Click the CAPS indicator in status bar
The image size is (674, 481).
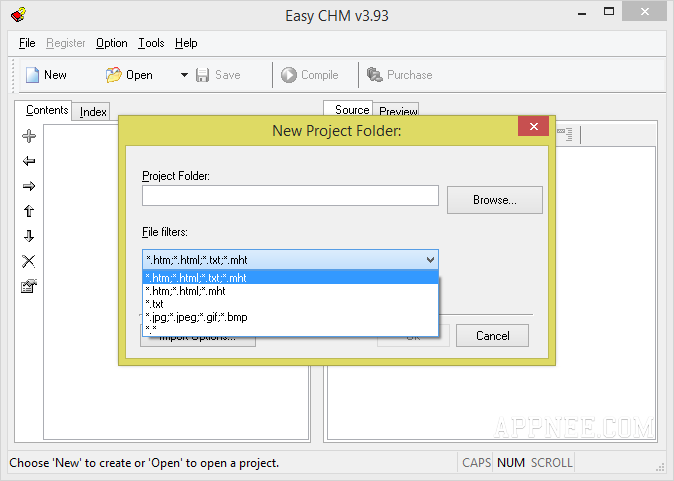(476, 463)
